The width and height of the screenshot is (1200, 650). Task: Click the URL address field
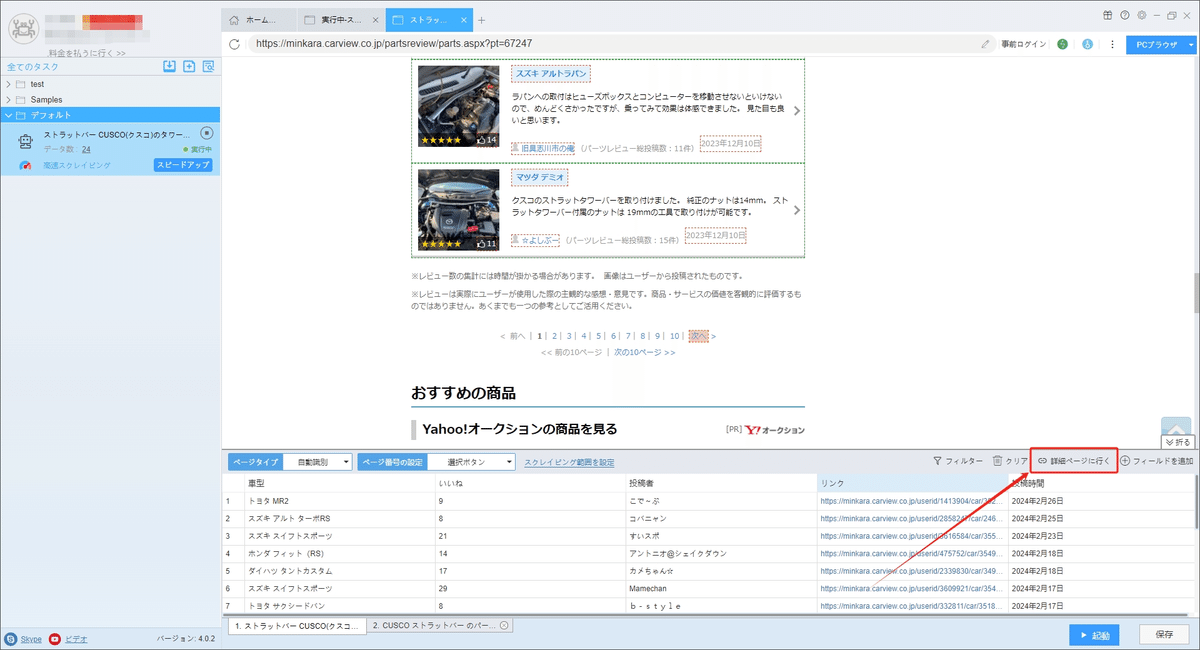coord(610,44)
